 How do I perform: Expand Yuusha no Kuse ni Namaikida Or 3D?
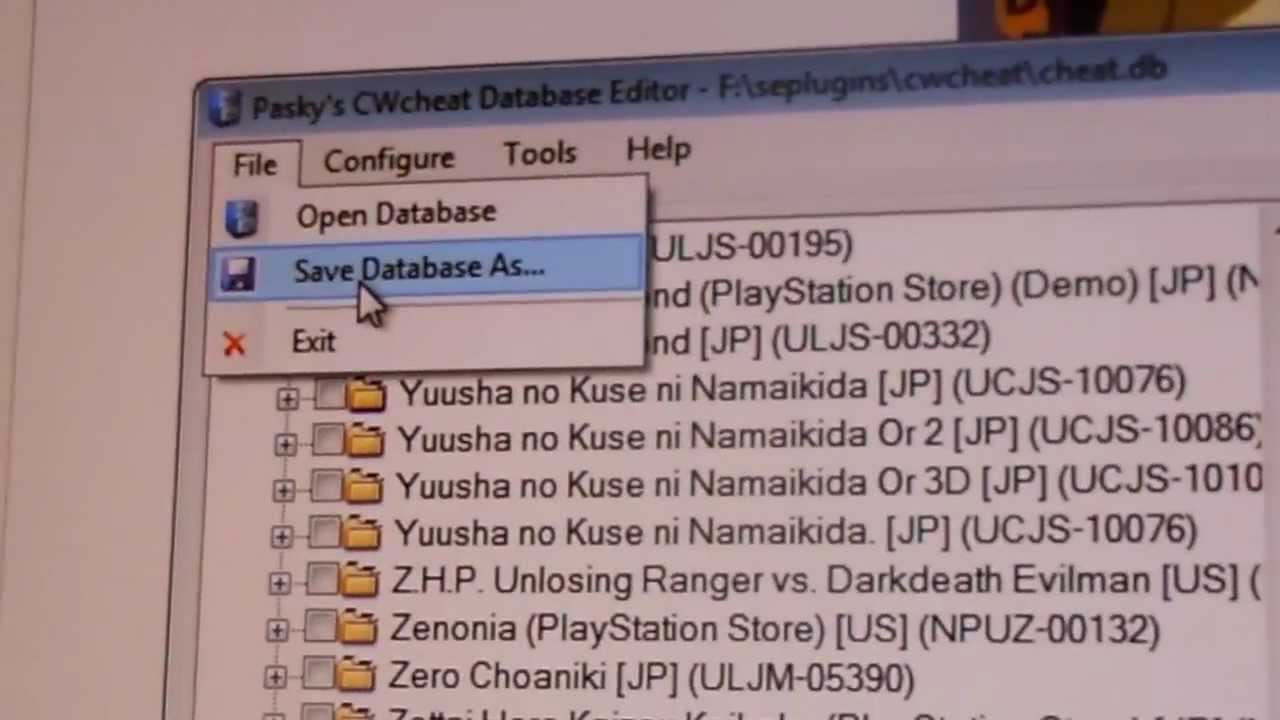tap(283, 490)
